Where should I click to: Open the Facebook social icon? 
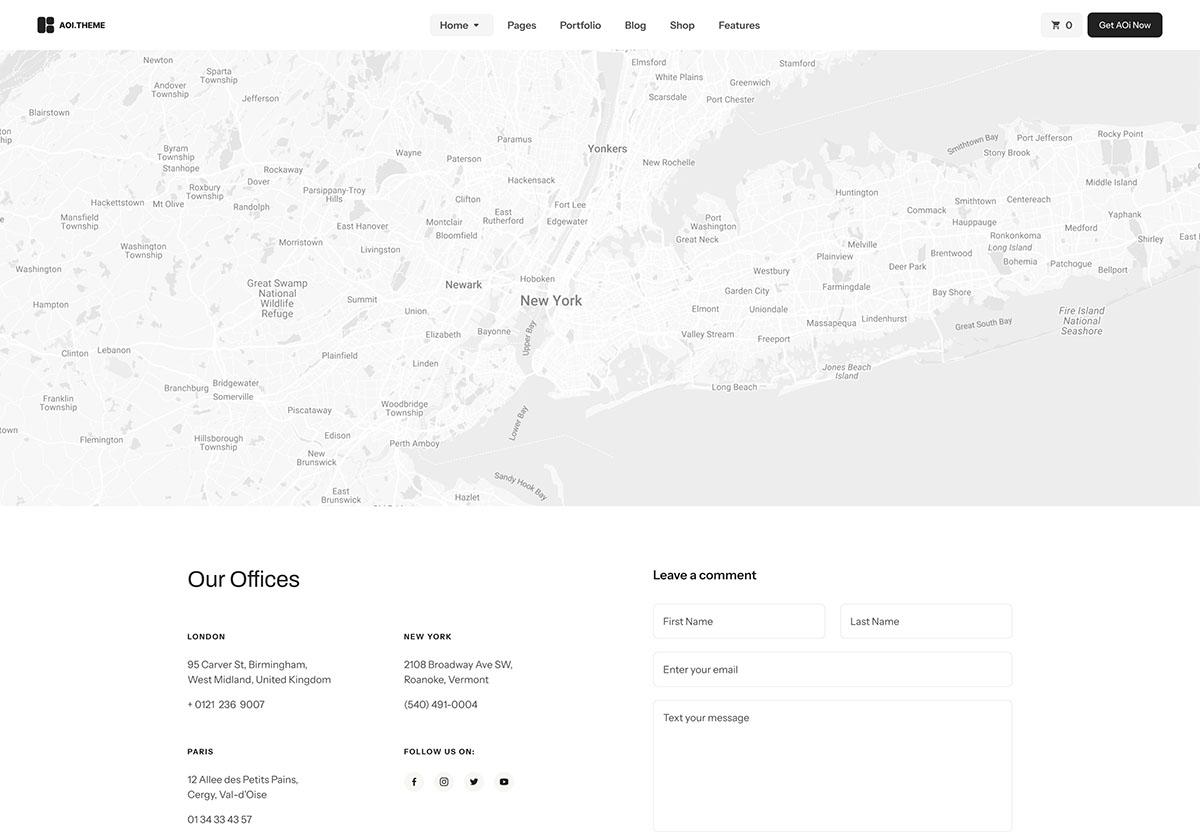pos(414,782)
